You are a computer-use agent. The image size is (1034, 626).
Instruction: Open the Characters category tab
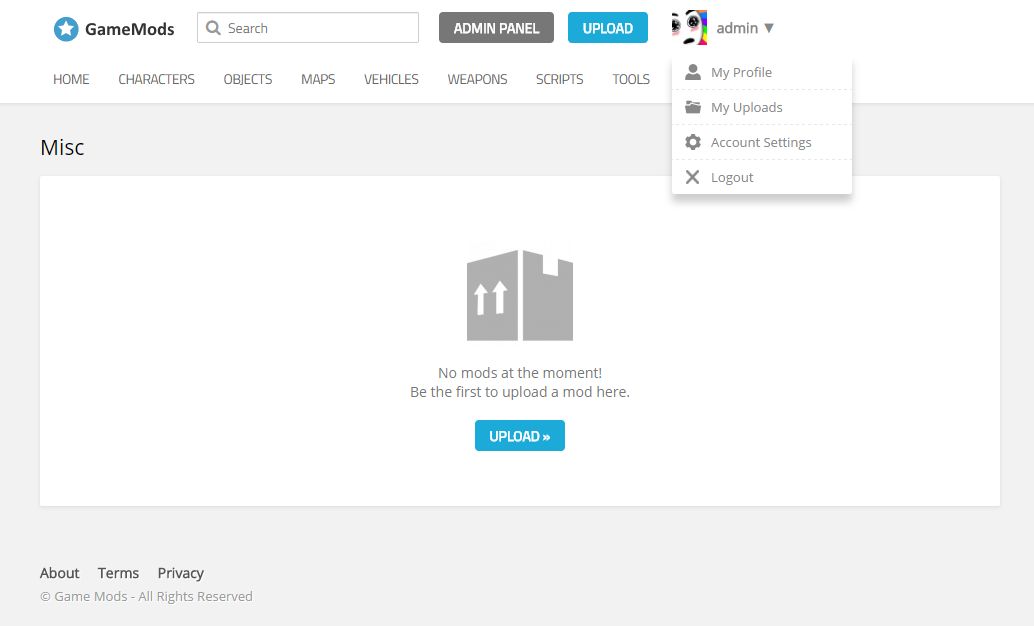(x=156, y=79)
